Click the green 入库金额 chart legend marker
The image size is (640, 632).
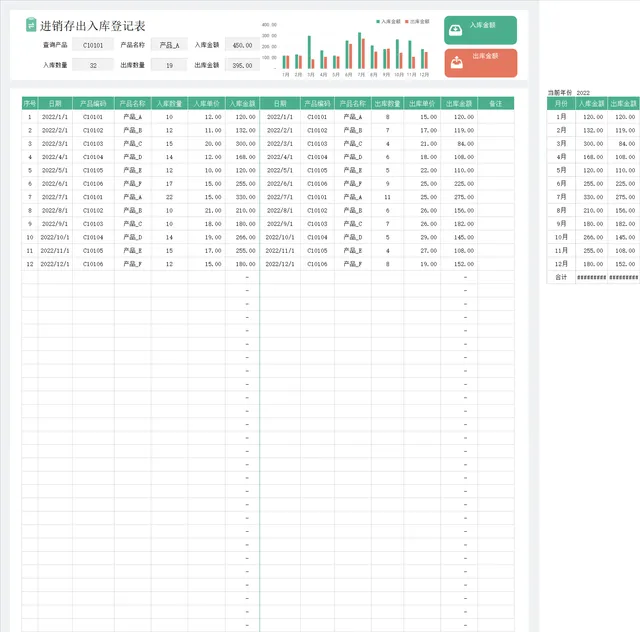378,21
